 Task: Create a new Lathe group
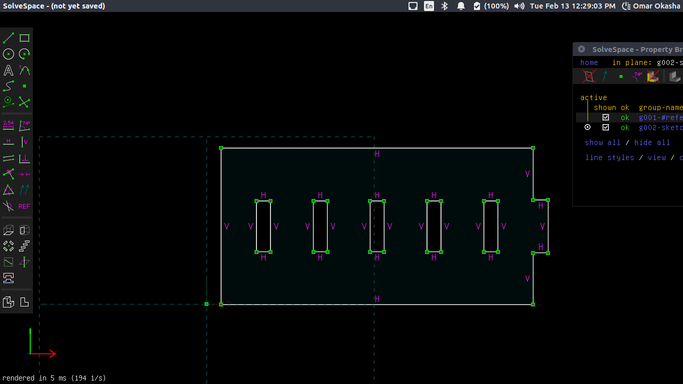tap(24, 230)
